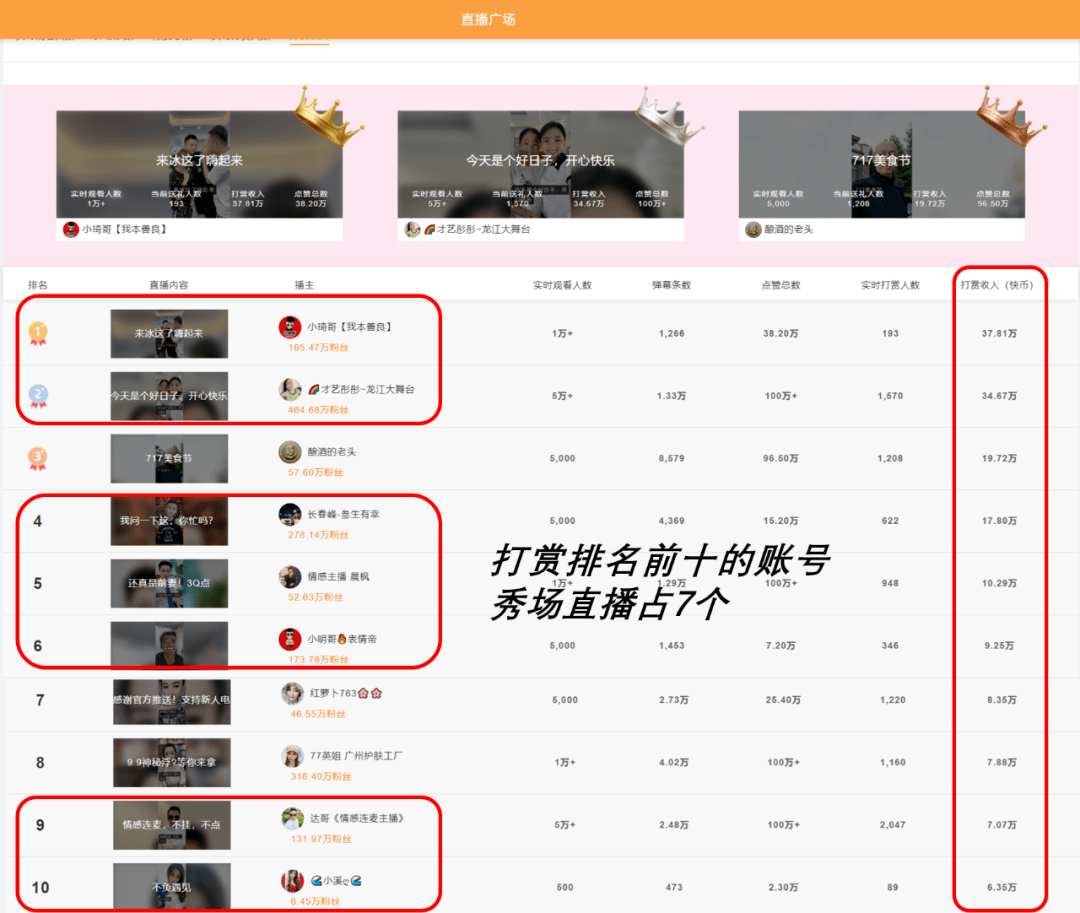Sort by 实时打赏人数 column header
This screenshot has height=913, width=1080.
(890, 285)
